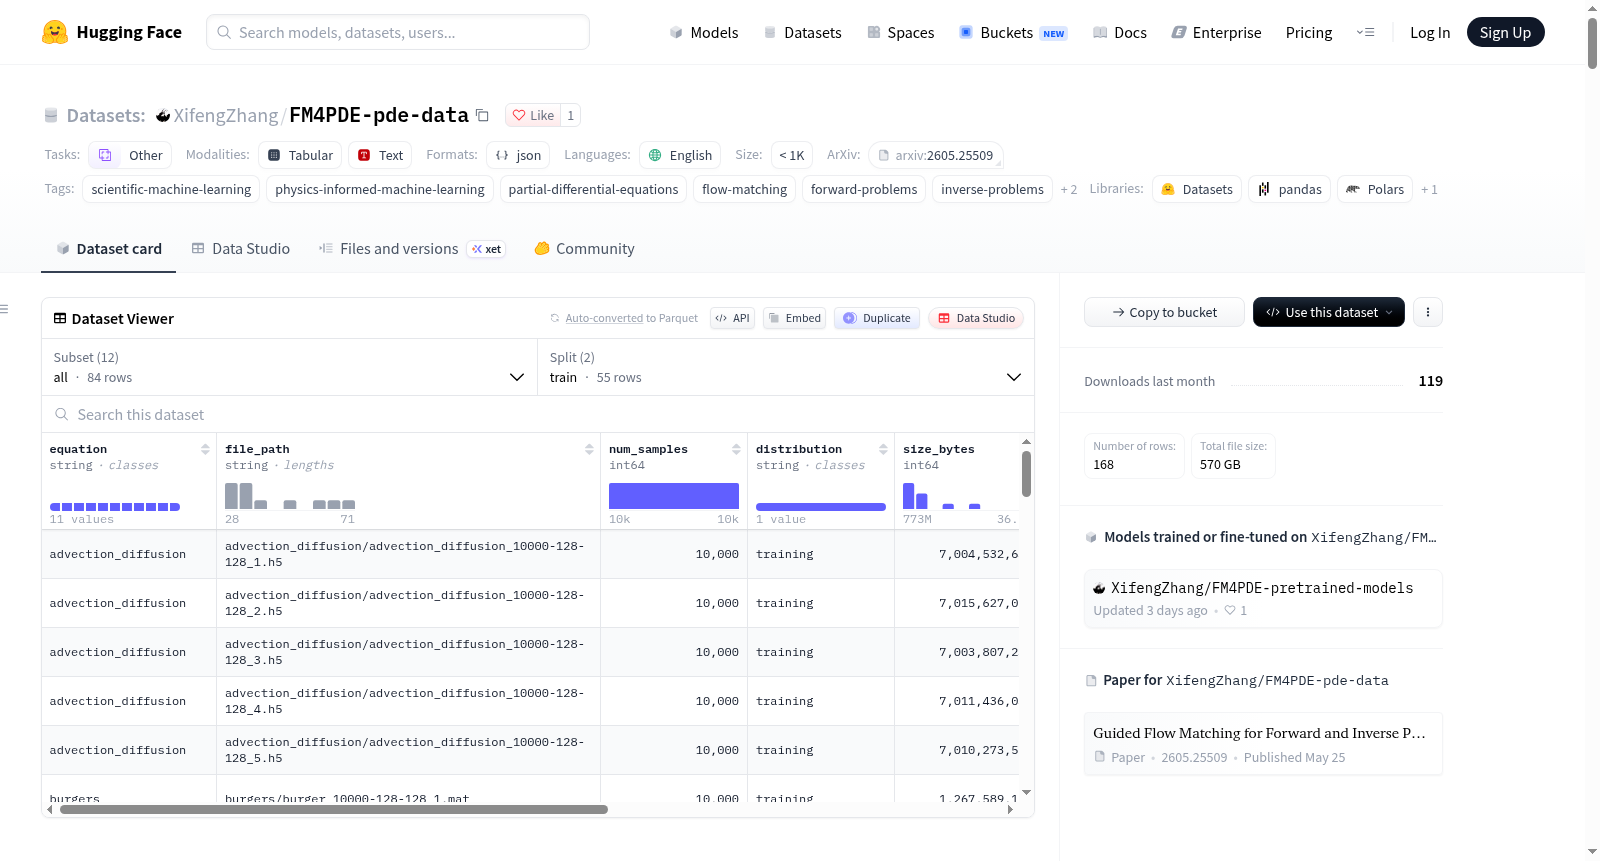Show the +1 additional libraries

coord(1429,189)
